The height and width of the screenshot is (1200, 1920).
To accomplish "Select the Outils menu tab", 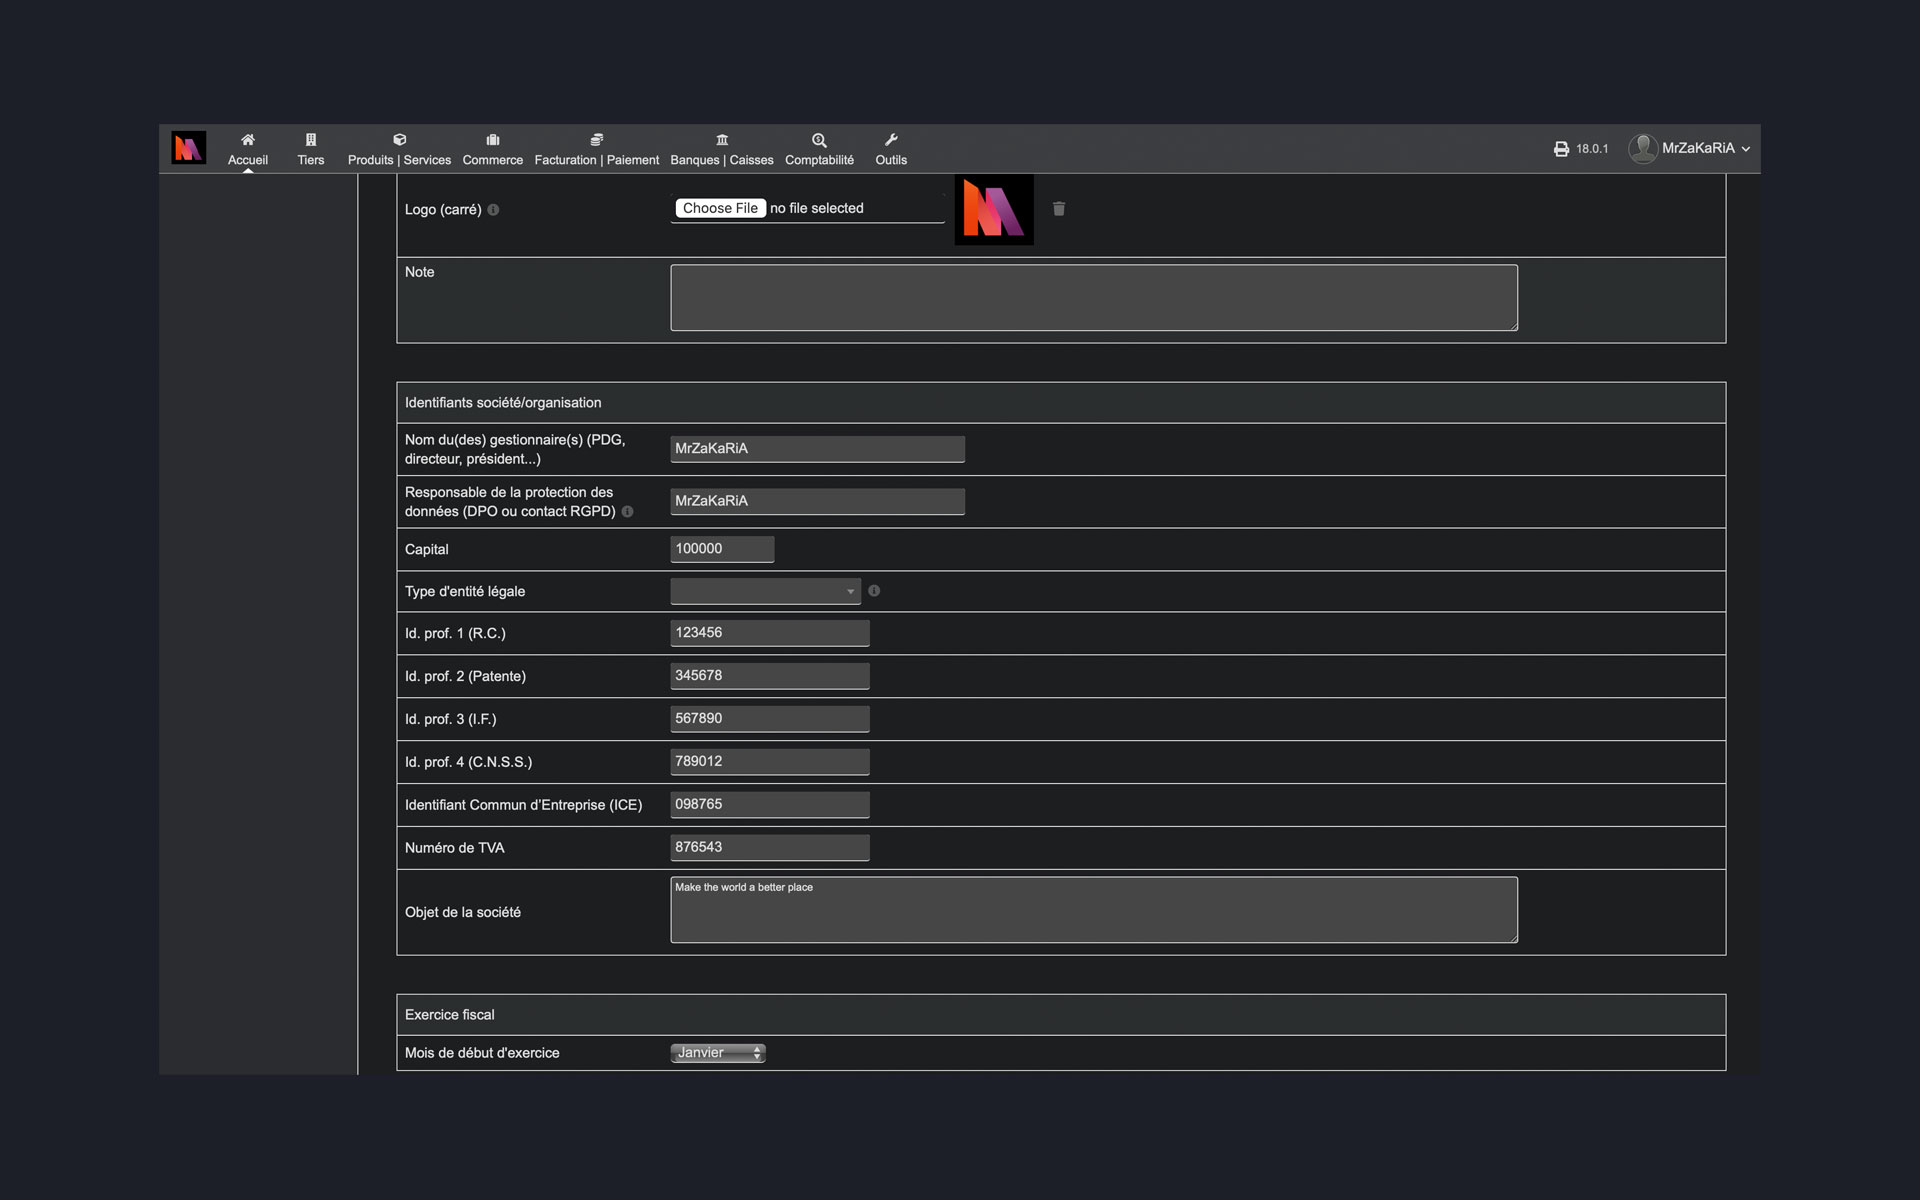I will tap(890, 148).
